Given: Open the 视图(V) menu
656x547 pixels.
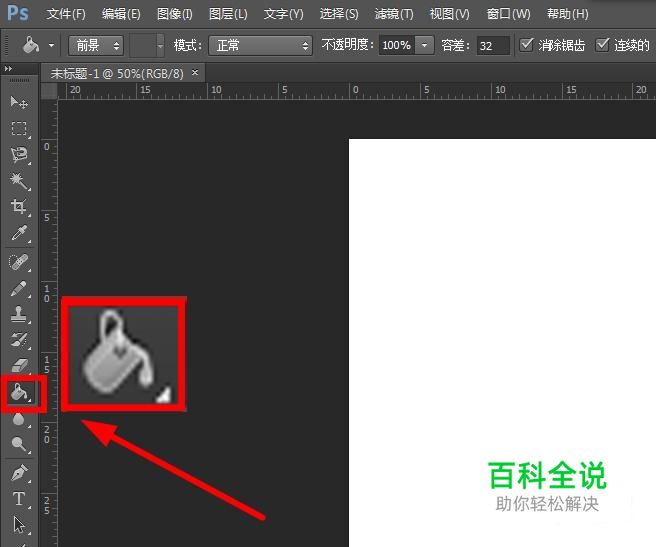Looking at the screenshot, I should pos(450,14).
